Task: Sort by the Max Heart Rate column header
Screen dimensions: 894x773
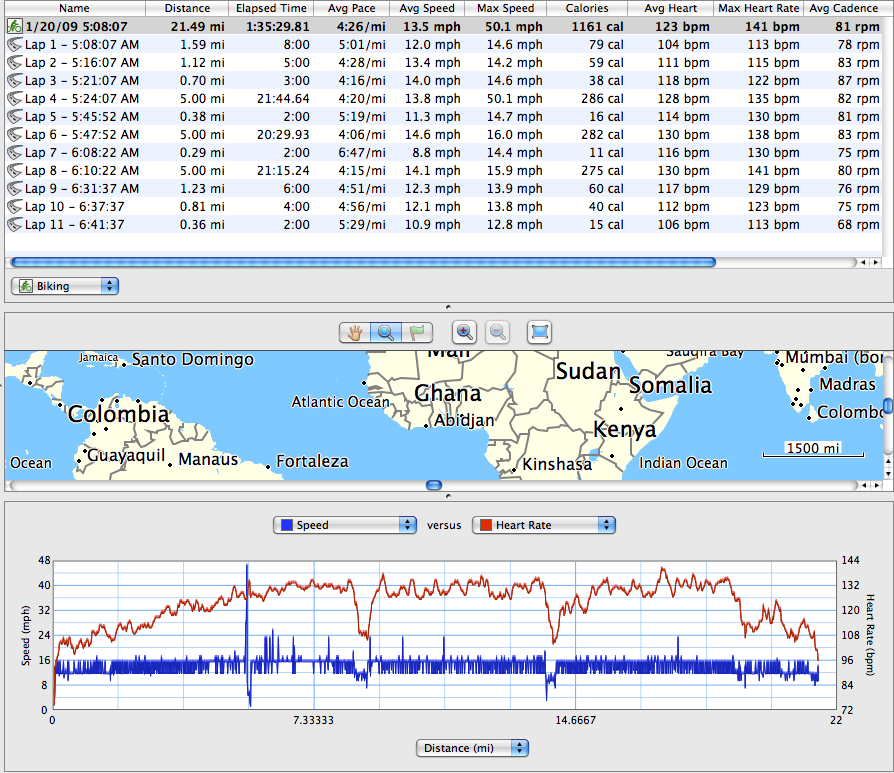Action: click(x=758, y=8)
